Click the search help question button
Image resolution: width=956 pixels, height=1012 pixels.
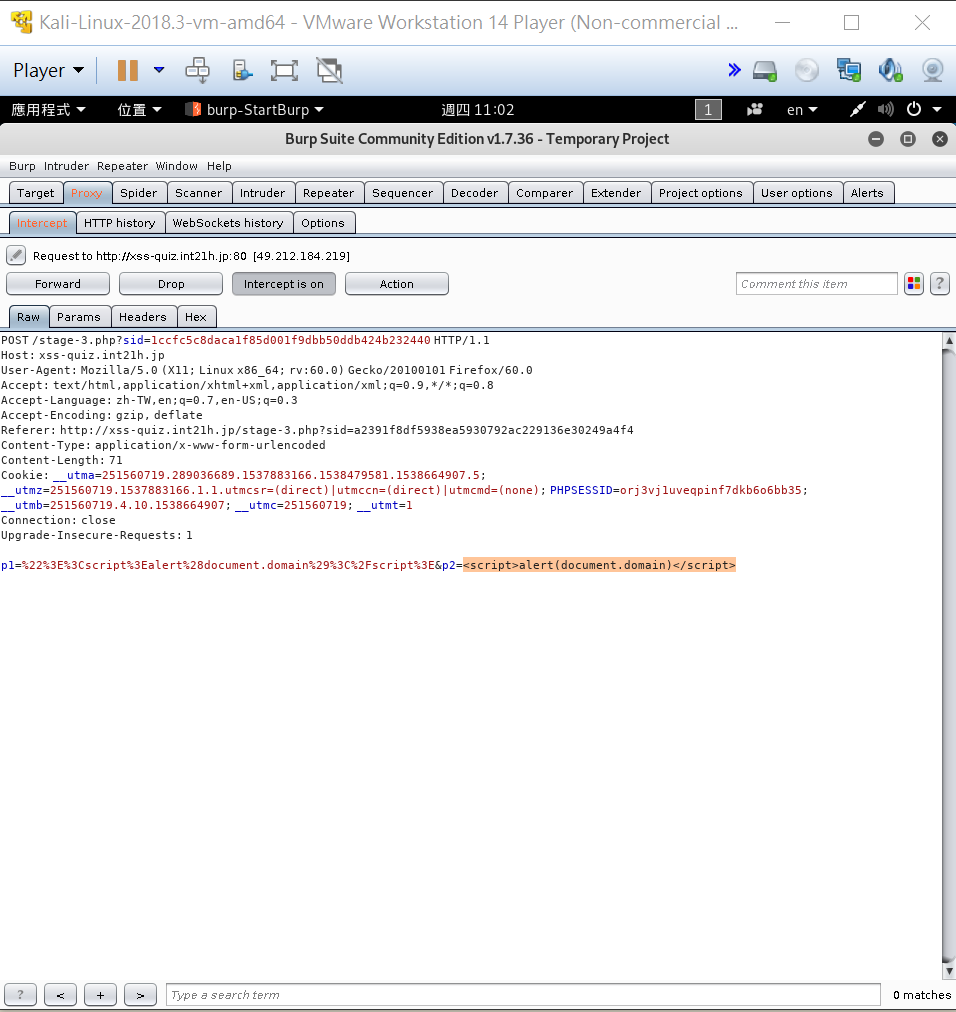click(x=21, y=995)
